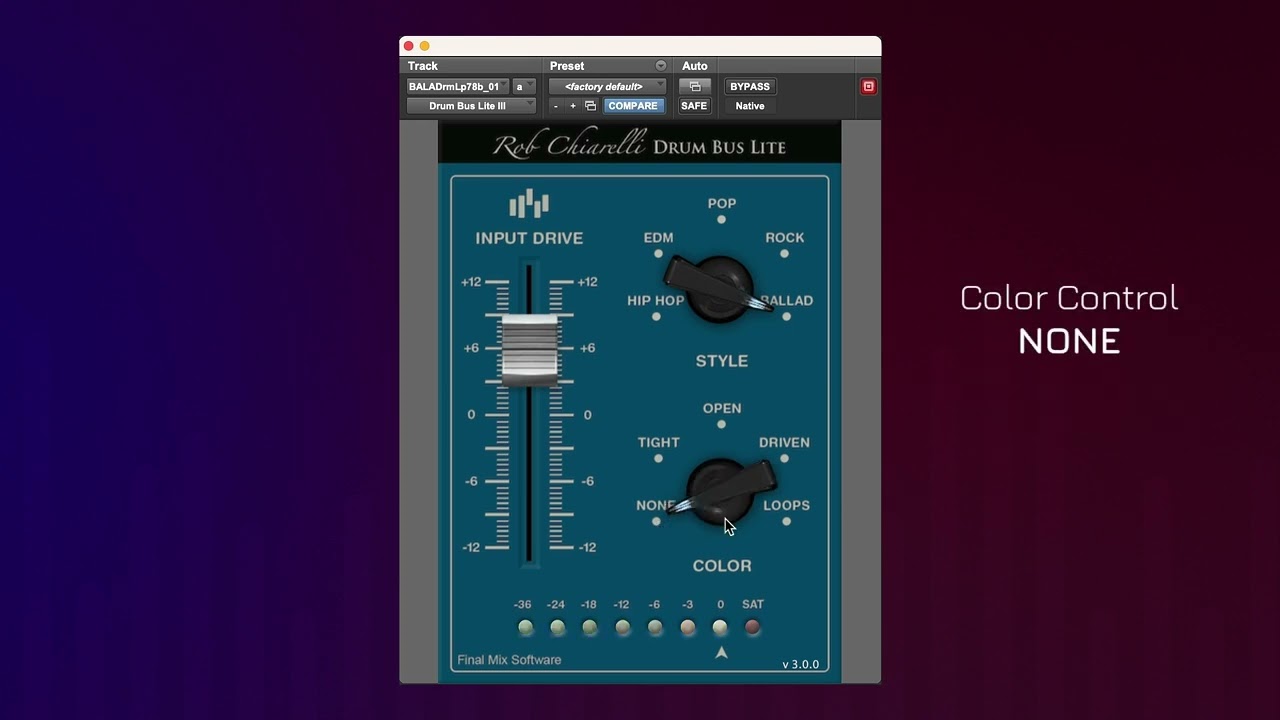This screenshot has width=1280, height=720.
Task: Click the -18 level LED
Action: click(590, 628)
